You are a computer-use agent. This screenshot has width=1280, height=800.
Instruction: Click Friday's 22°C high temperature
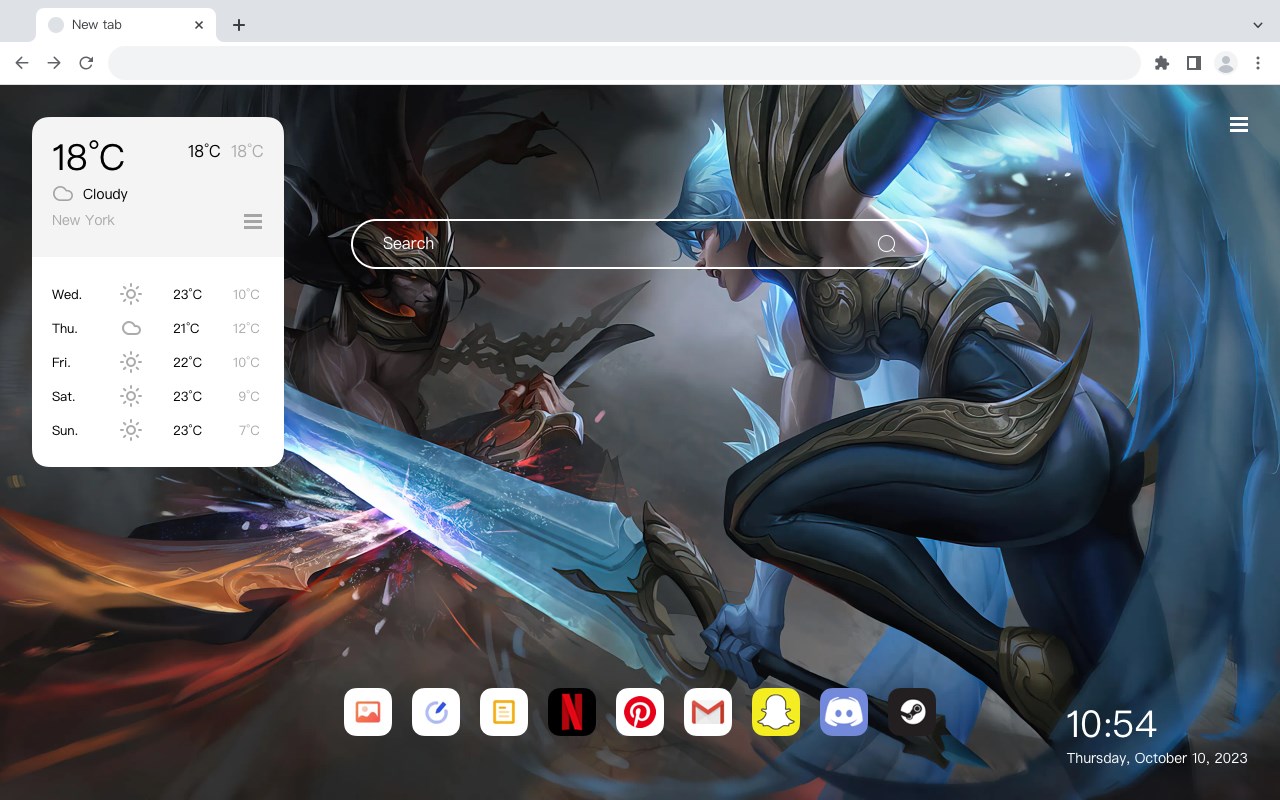[x=187, y=362]
